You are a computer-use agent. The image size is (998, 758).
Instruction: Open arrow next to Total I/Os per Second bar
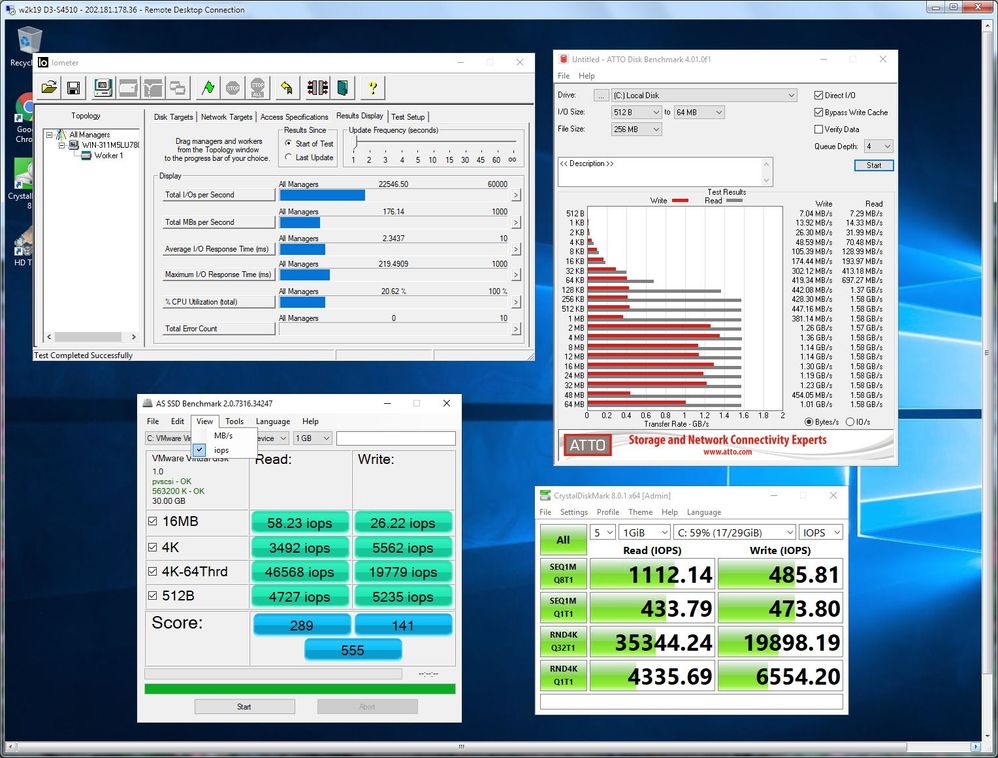pos(516,195)
